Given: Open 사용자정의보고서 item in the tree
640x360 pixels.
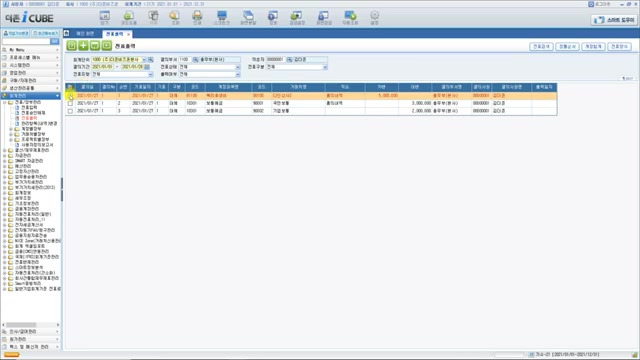Looking at the screenshot, I should coord(37,145).
